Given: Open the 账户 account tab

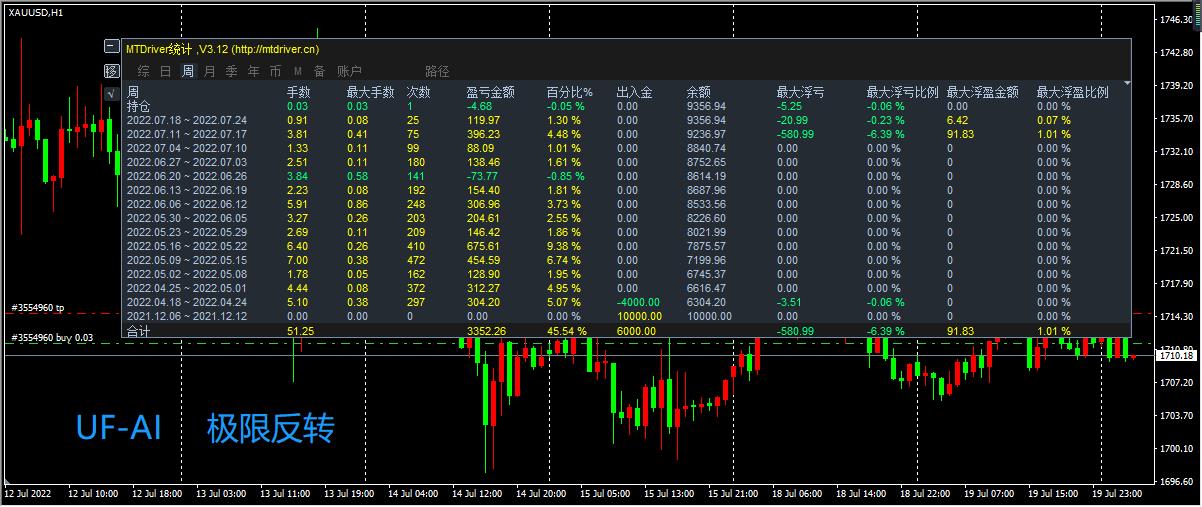Looking at the screenshot, I should [x=349, y=71].
